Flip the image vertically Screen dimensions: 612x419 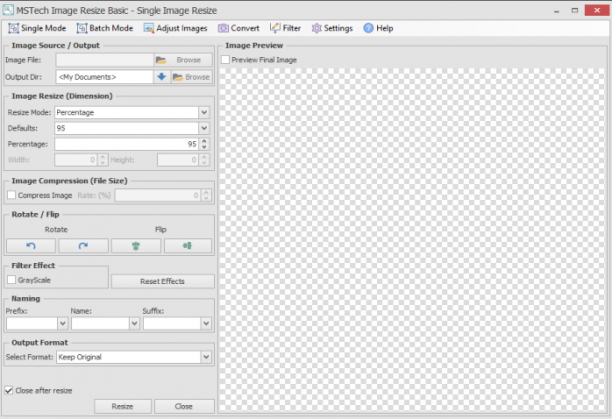136,246
